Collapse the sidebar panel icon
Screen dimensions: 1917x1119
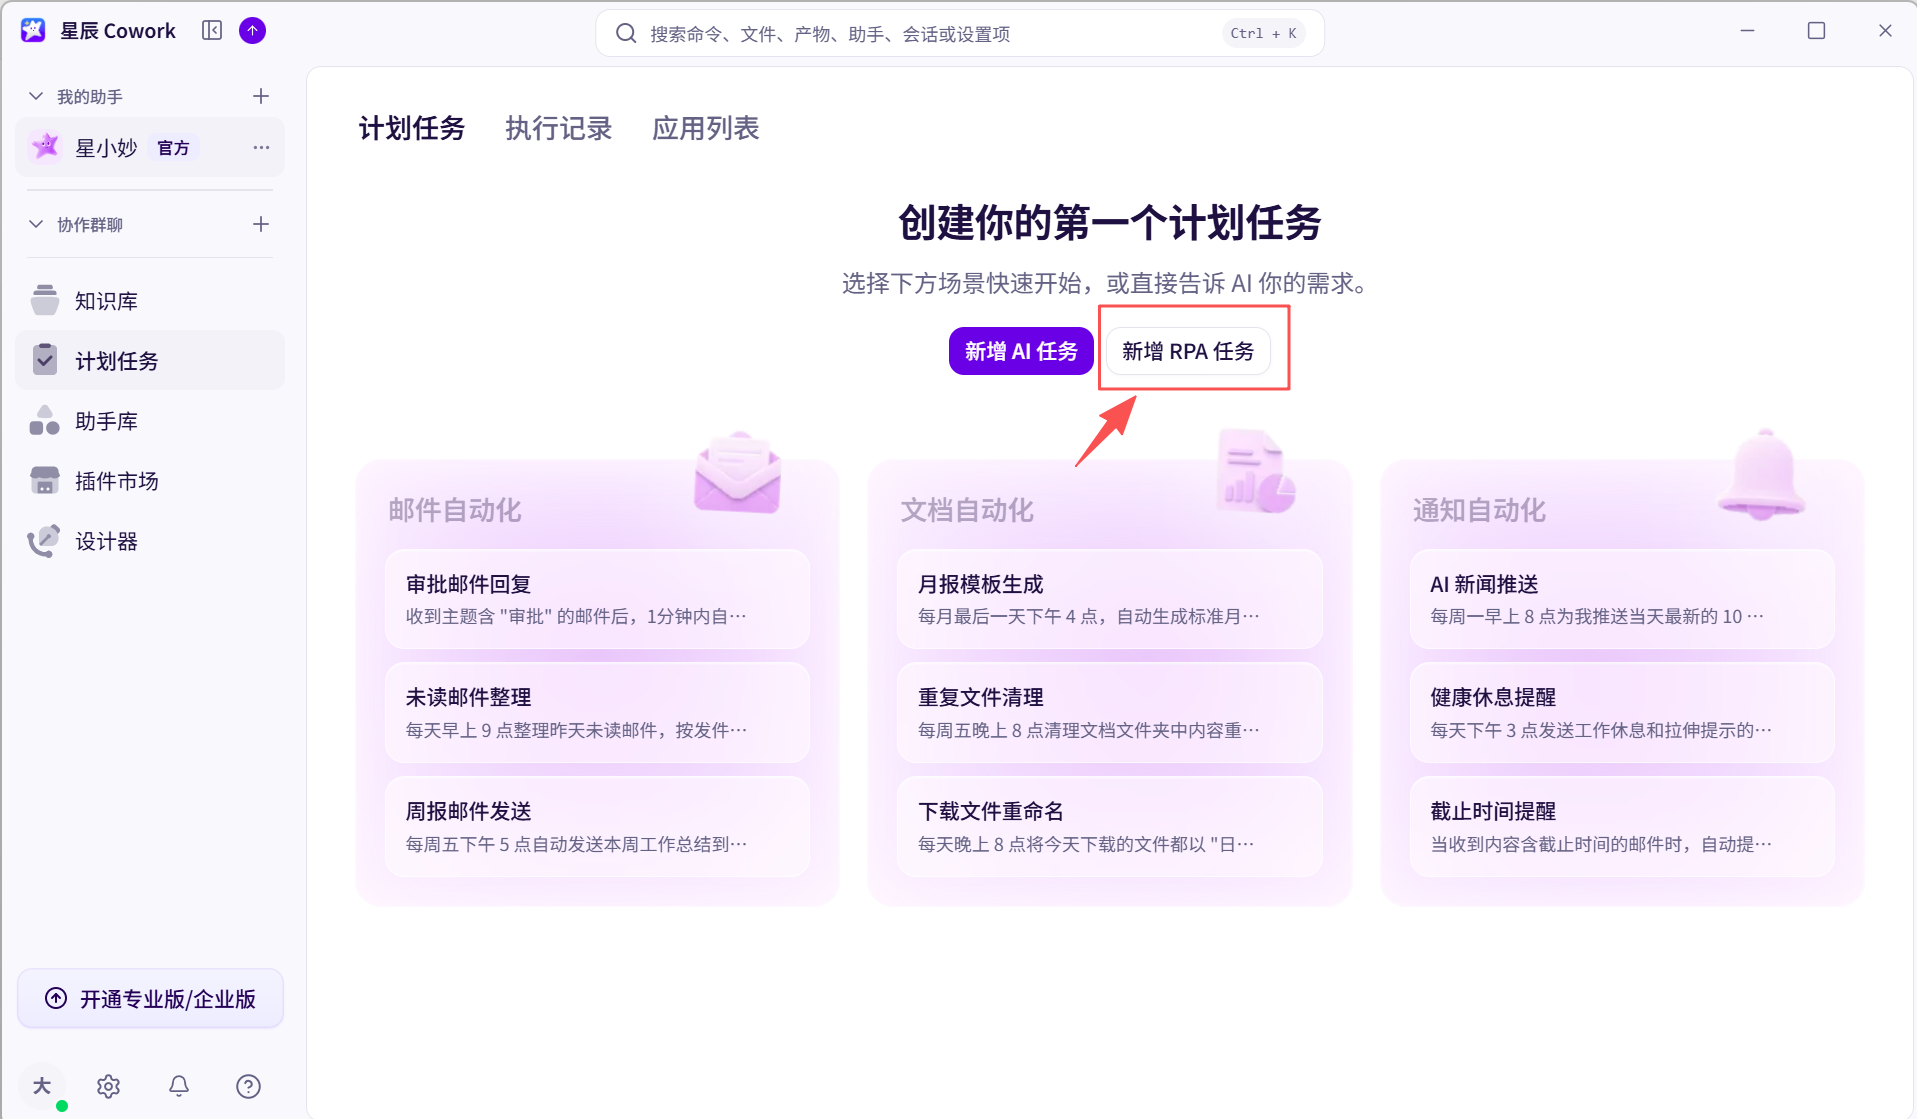pos(212,31)
